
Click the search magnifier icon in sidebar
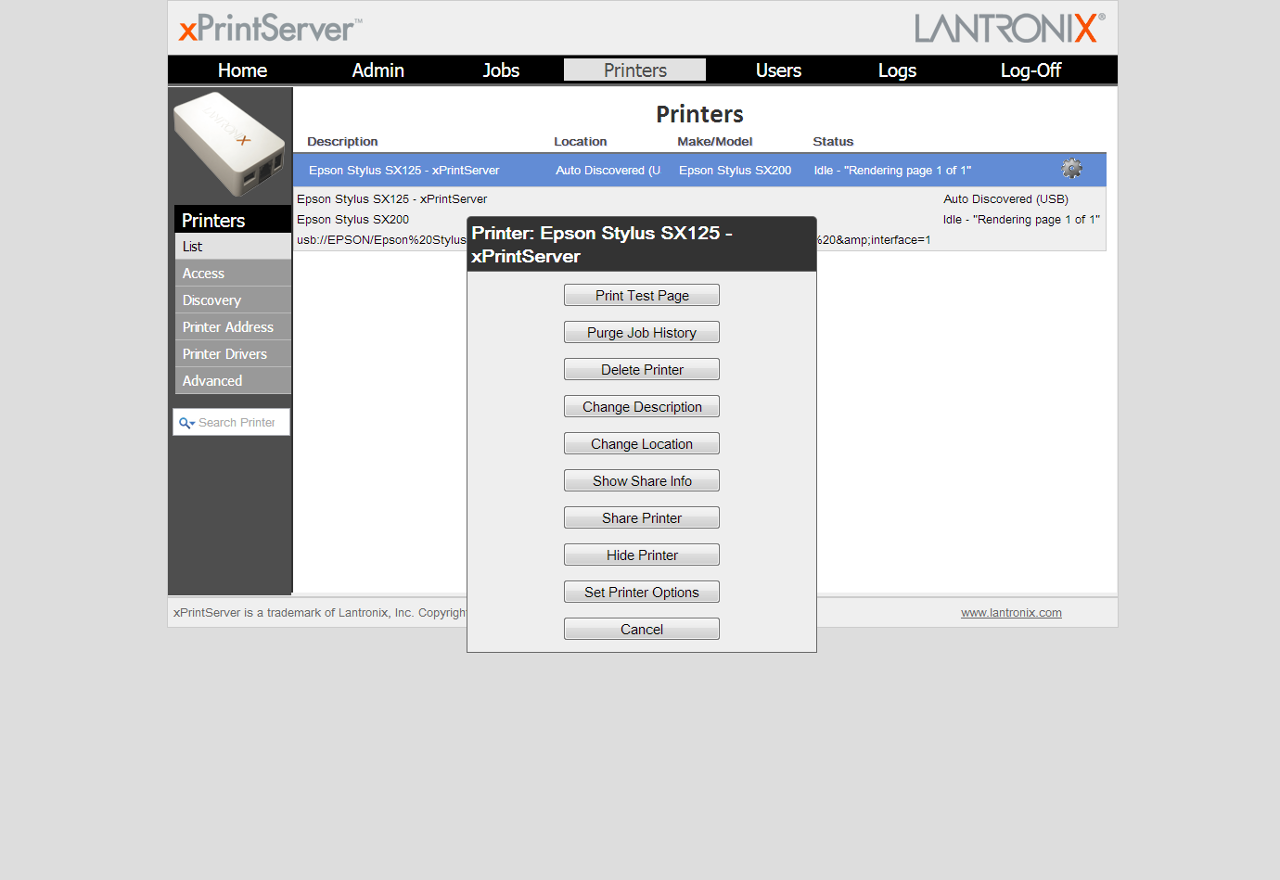186,423
